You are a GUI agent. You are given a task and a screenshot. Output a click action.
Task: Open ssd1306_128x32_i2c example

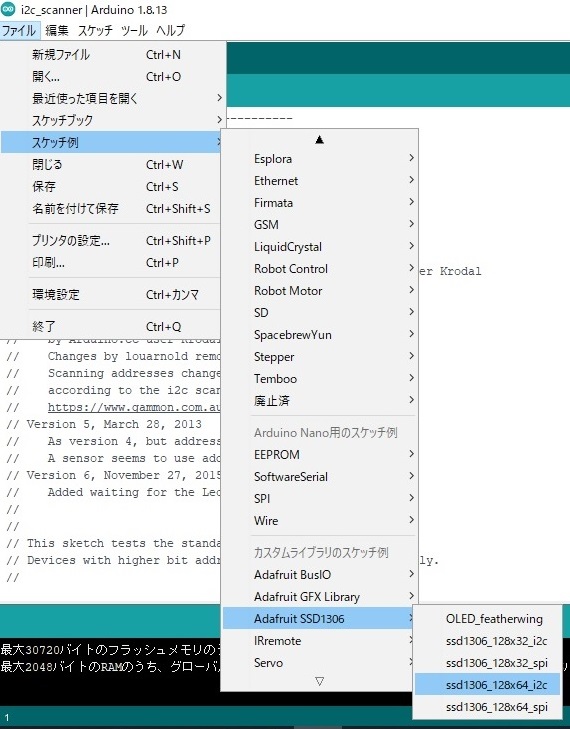pos(487,641)
